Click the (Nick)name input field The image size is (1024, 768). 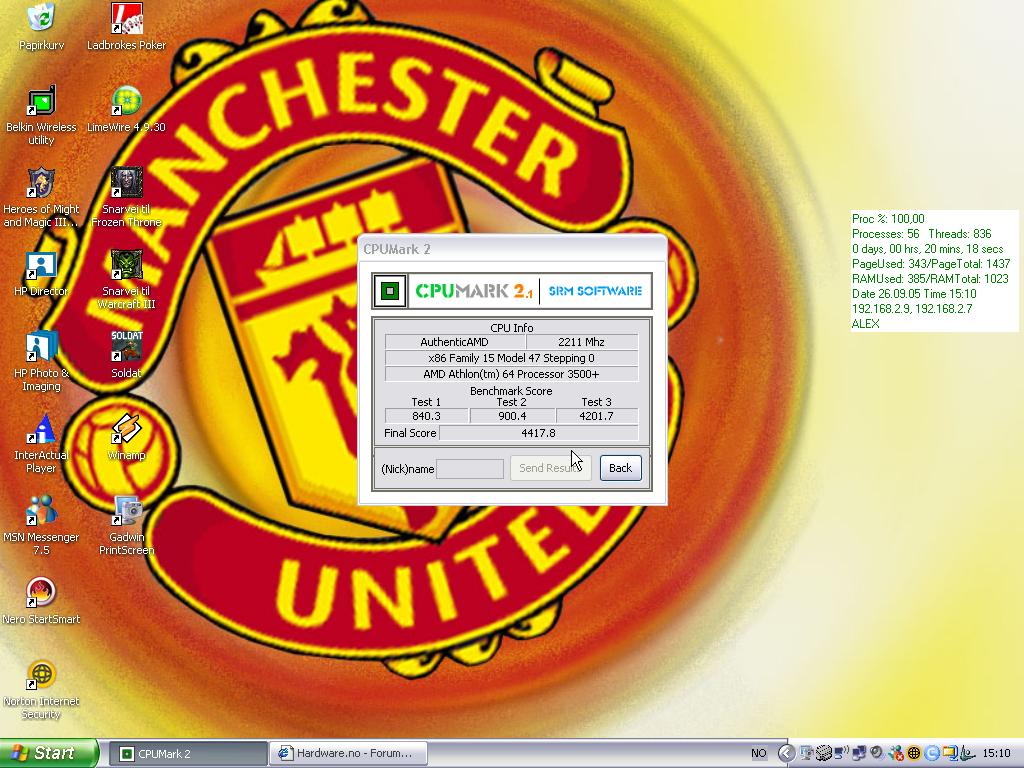[x=470, y=469]
